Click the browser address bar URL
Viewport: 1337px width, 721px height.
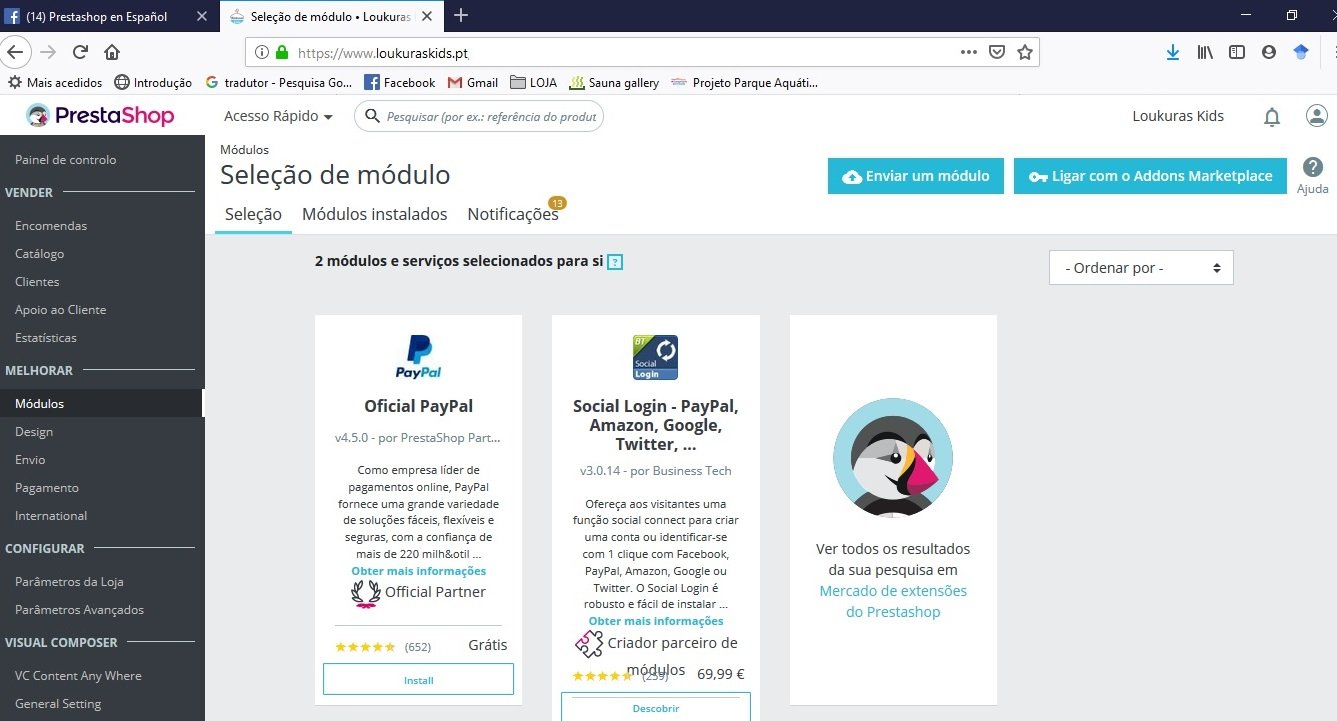click(x=383, y=53)
